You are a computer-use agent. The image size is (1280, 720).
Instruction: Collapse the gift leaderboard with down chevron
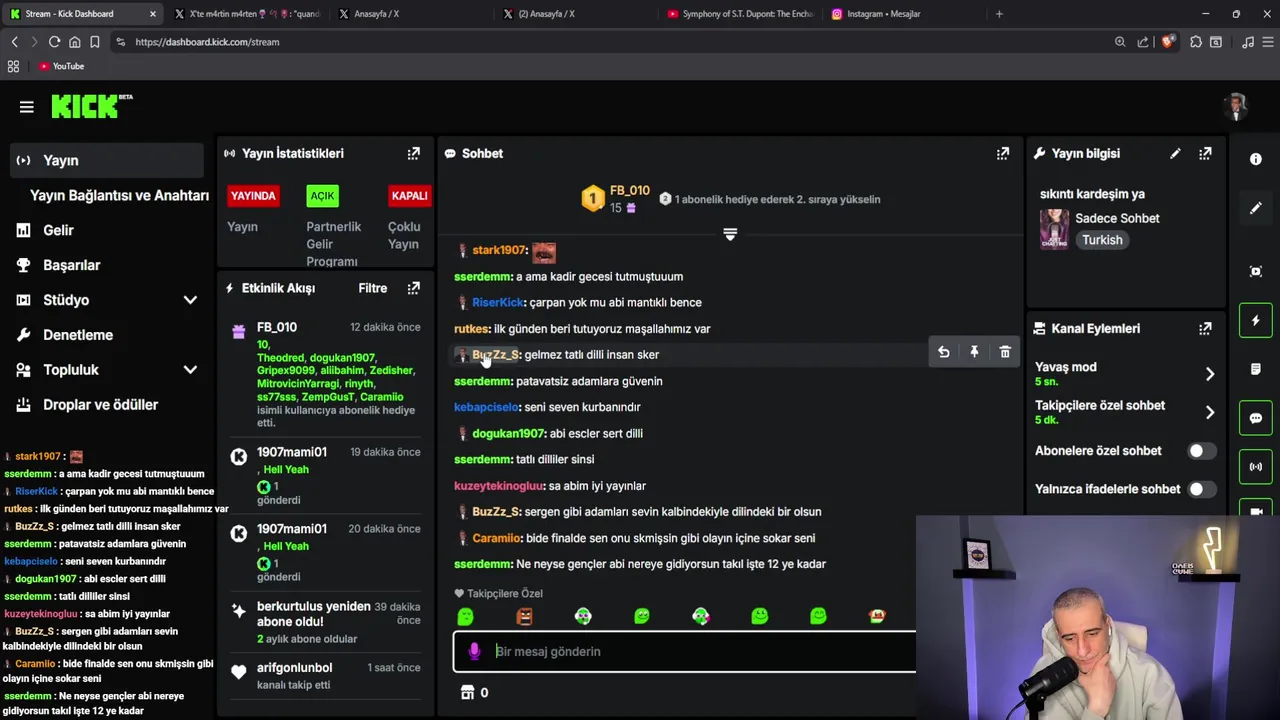[x=730, y=234]
